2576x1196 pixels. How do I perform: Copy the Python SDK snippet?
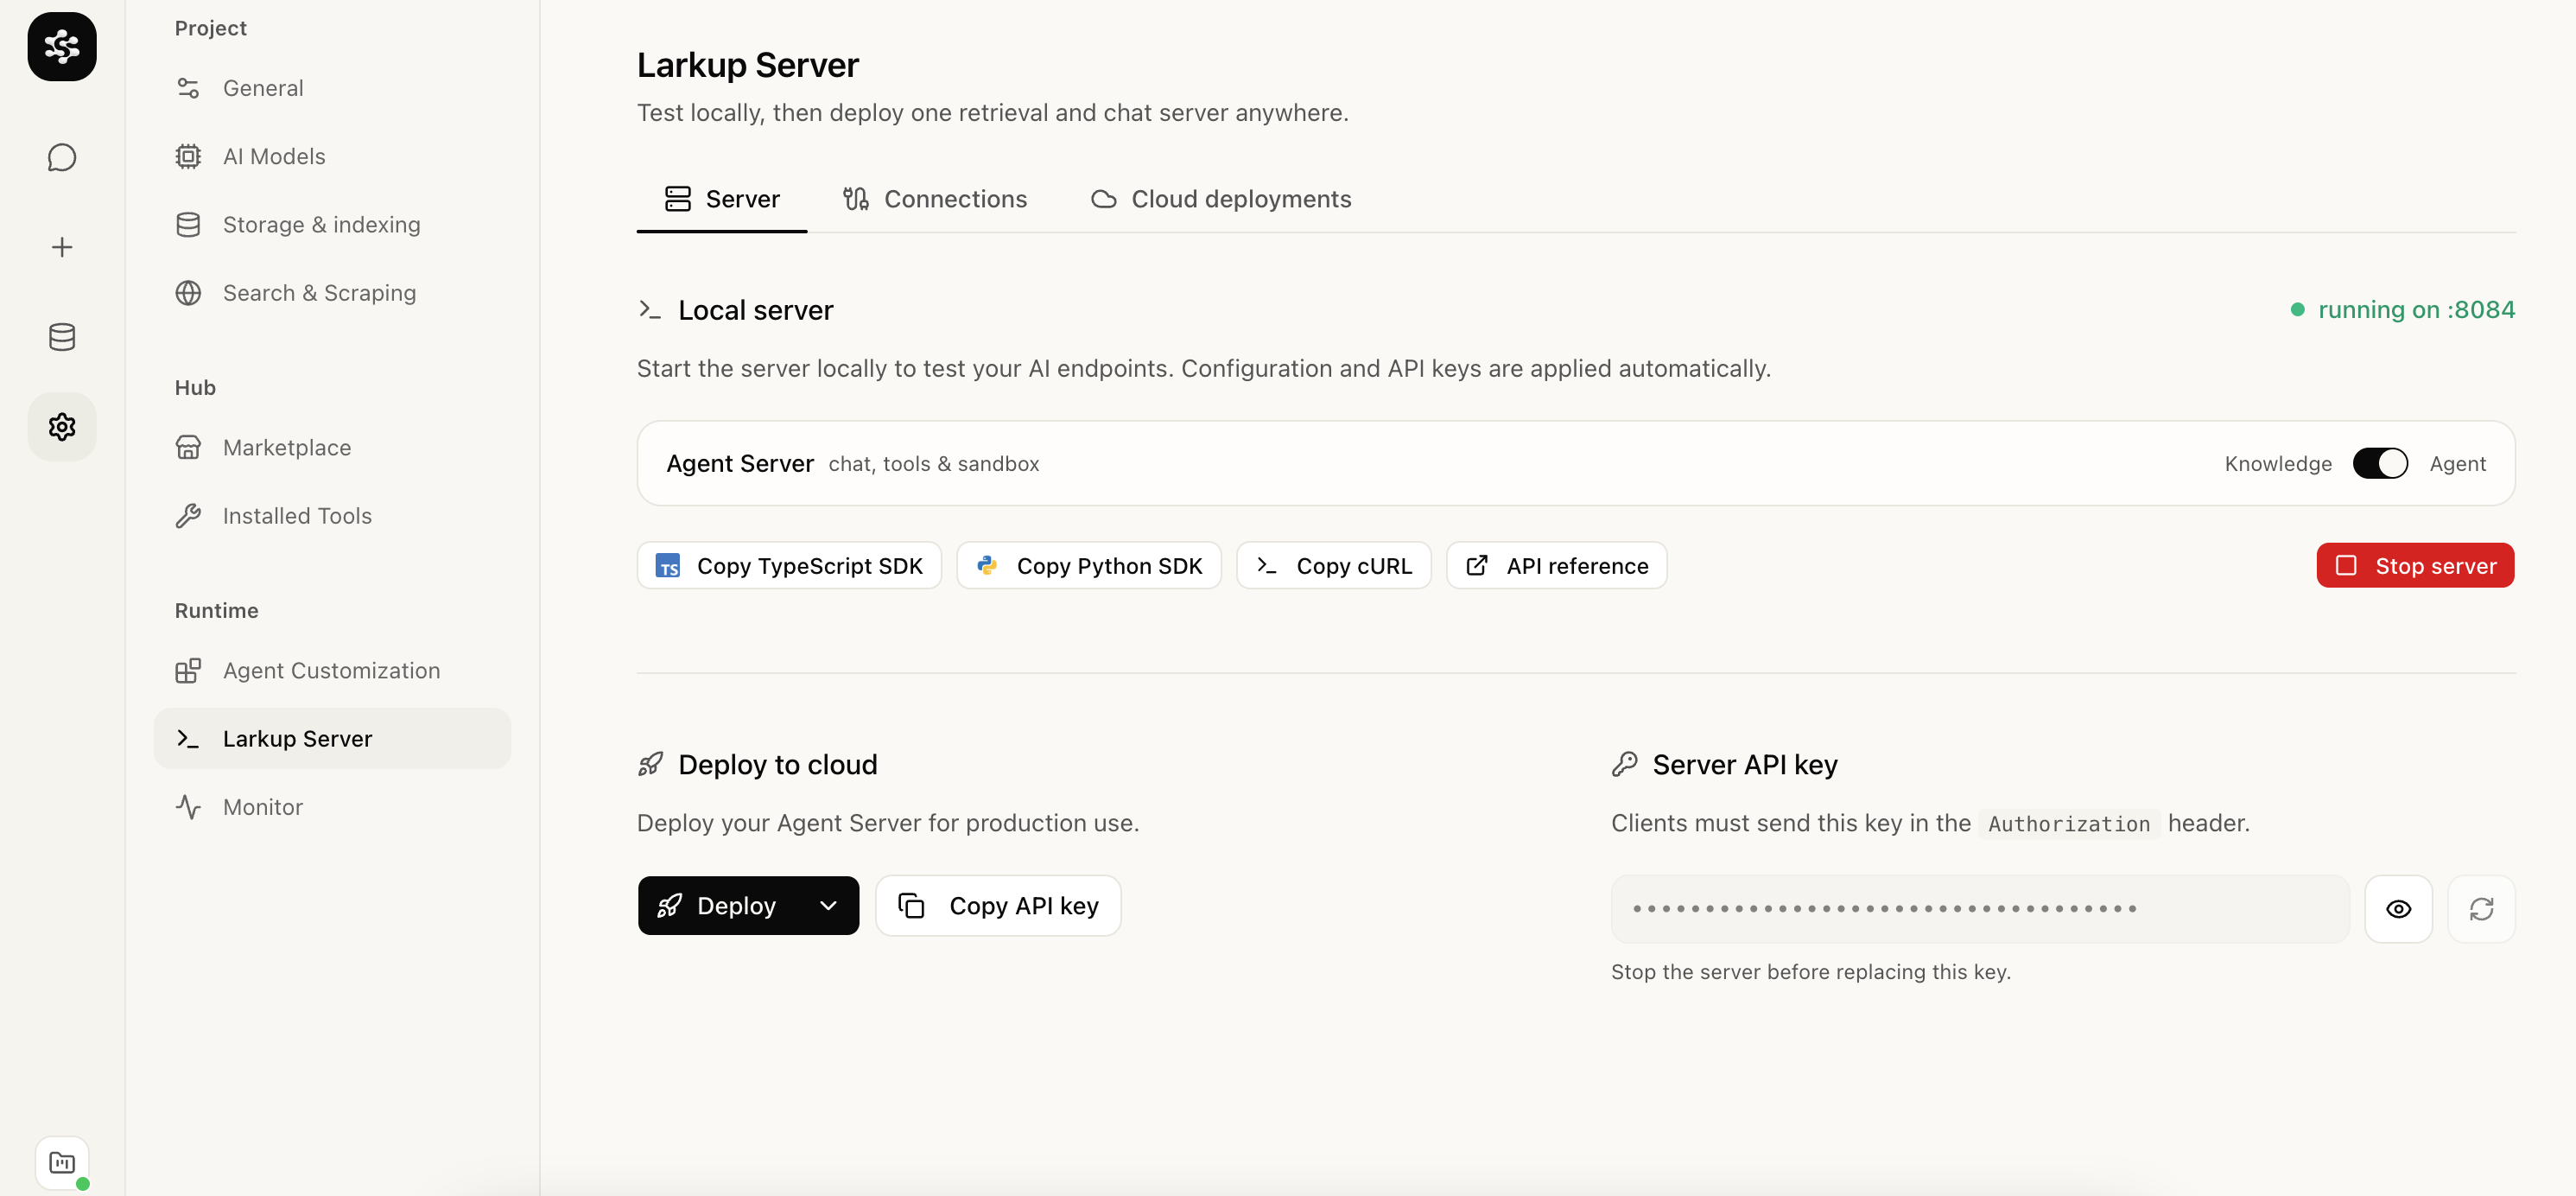point(1089,566)
